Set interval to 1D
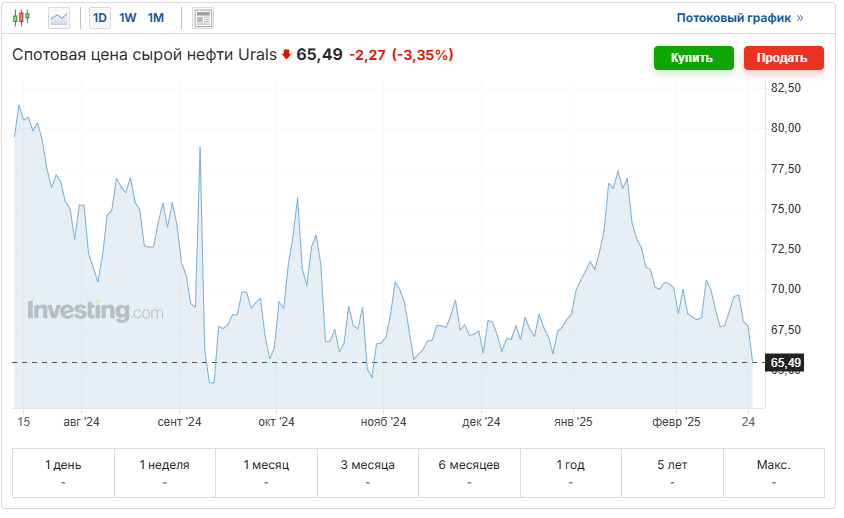Screen dimensions: 844x518 coord(100,18)
